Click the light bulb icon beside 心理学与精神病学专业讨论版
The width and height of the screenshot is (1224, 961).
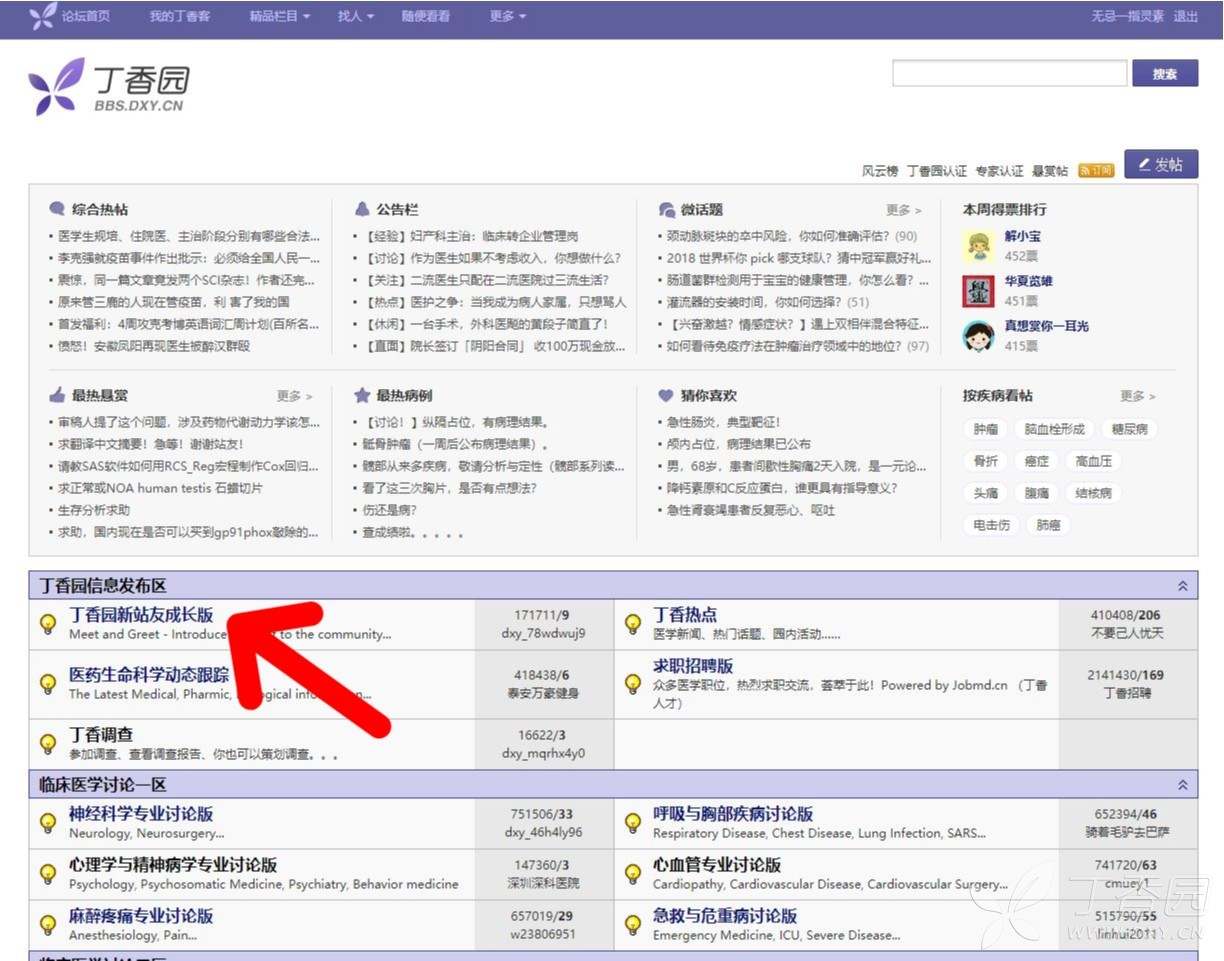point(47,873)
